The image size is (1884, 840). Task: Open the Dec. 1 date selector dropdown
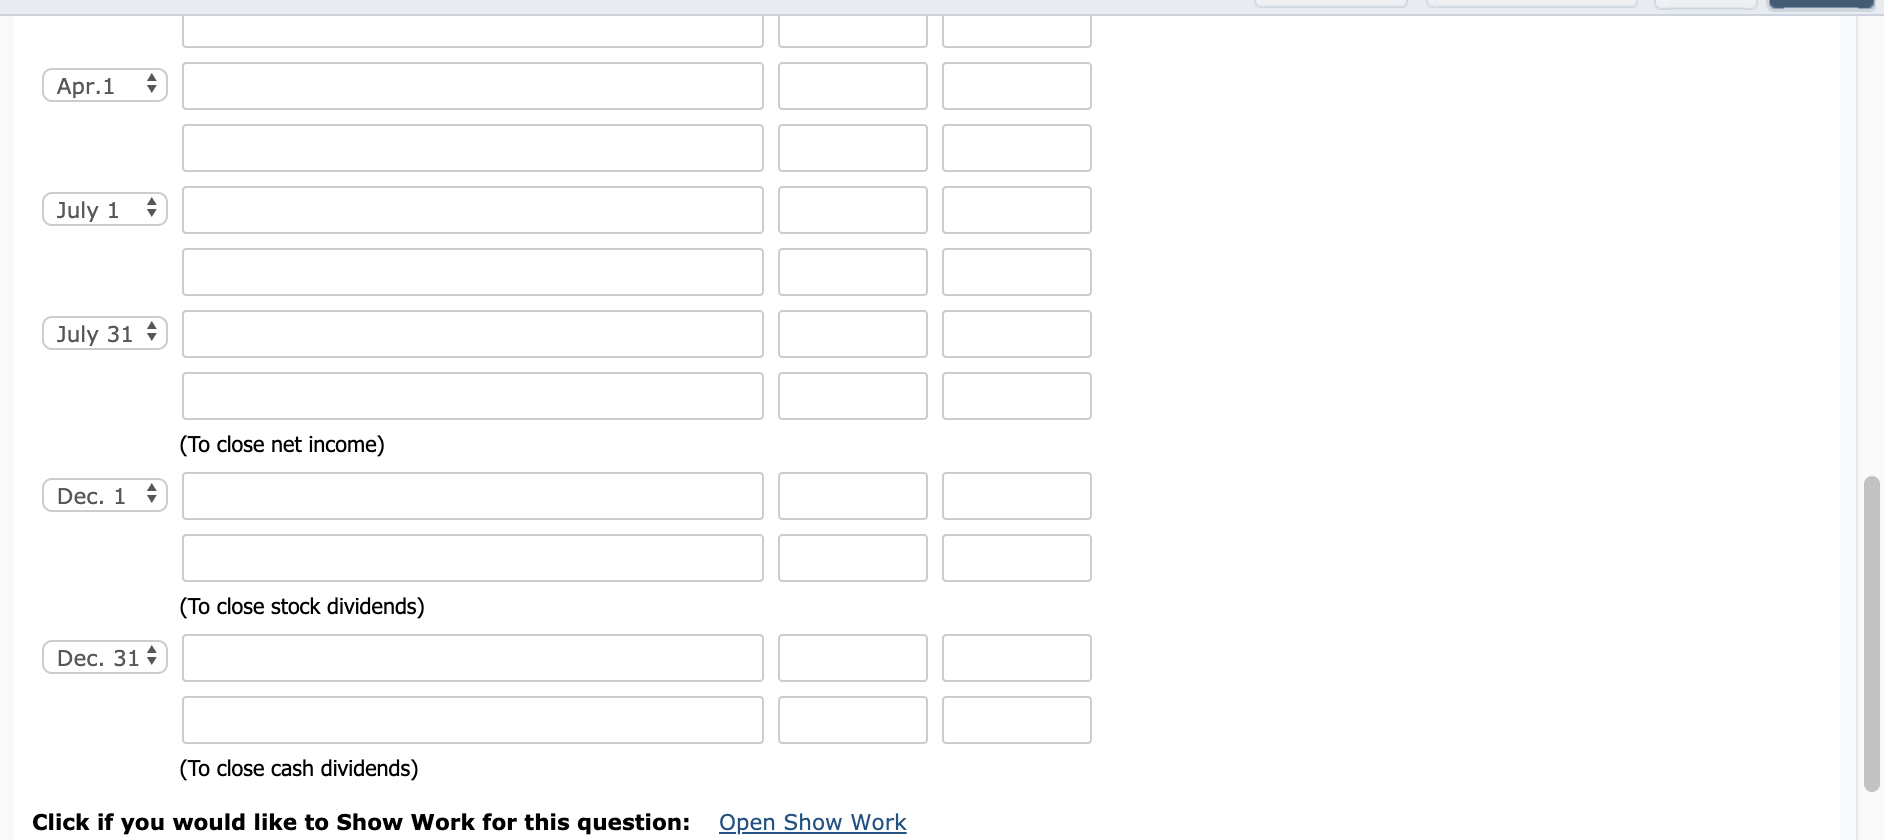click(104, 495)
